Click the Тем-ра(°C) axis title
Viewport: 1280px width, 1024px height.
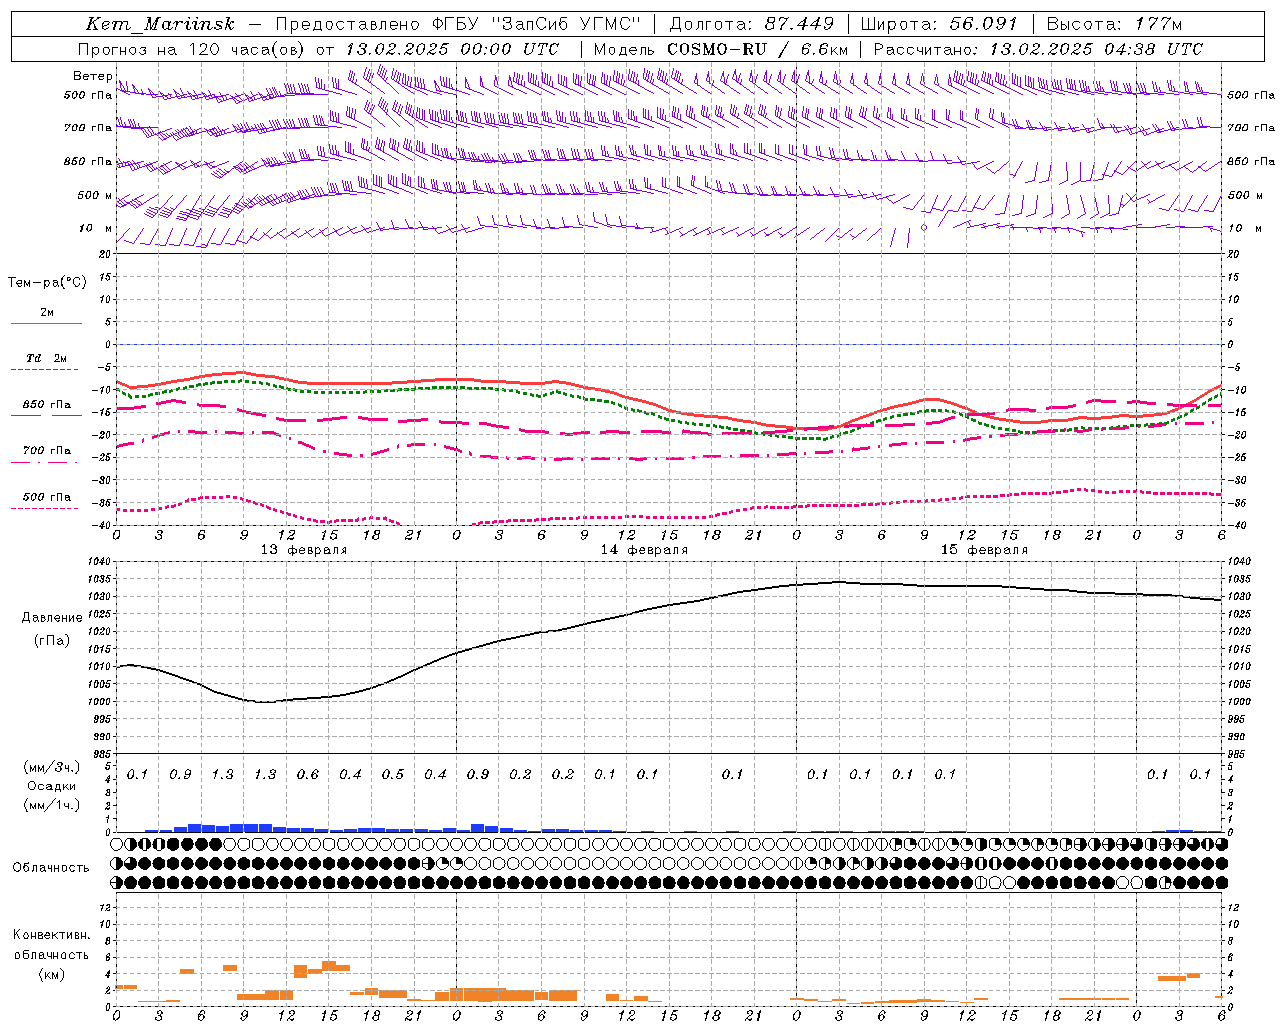tap(47, 282)
